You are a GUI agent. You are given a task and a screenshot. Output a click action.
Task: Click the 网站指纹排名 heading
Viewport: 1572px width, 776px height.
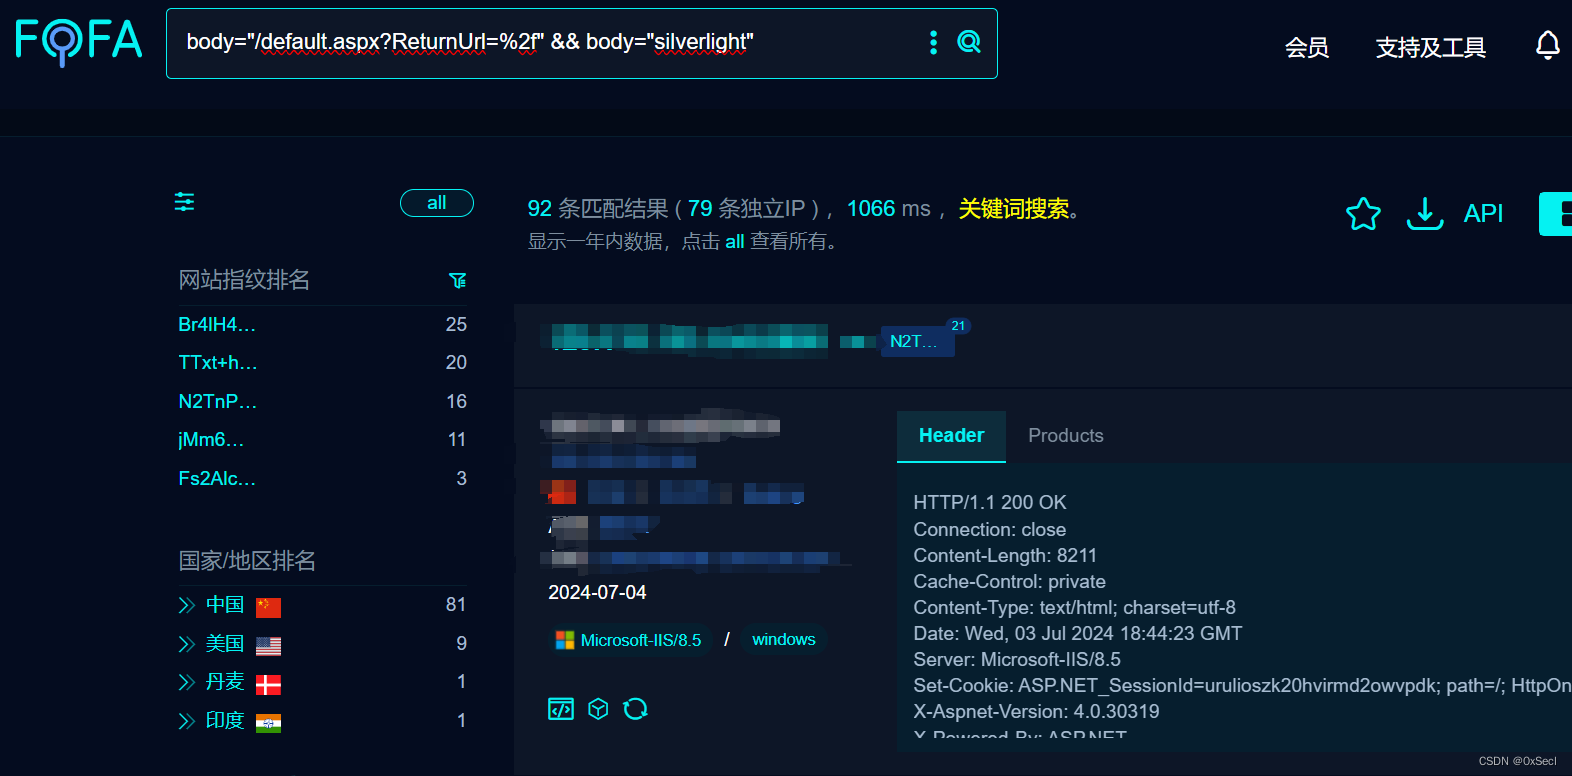[244, 280]
